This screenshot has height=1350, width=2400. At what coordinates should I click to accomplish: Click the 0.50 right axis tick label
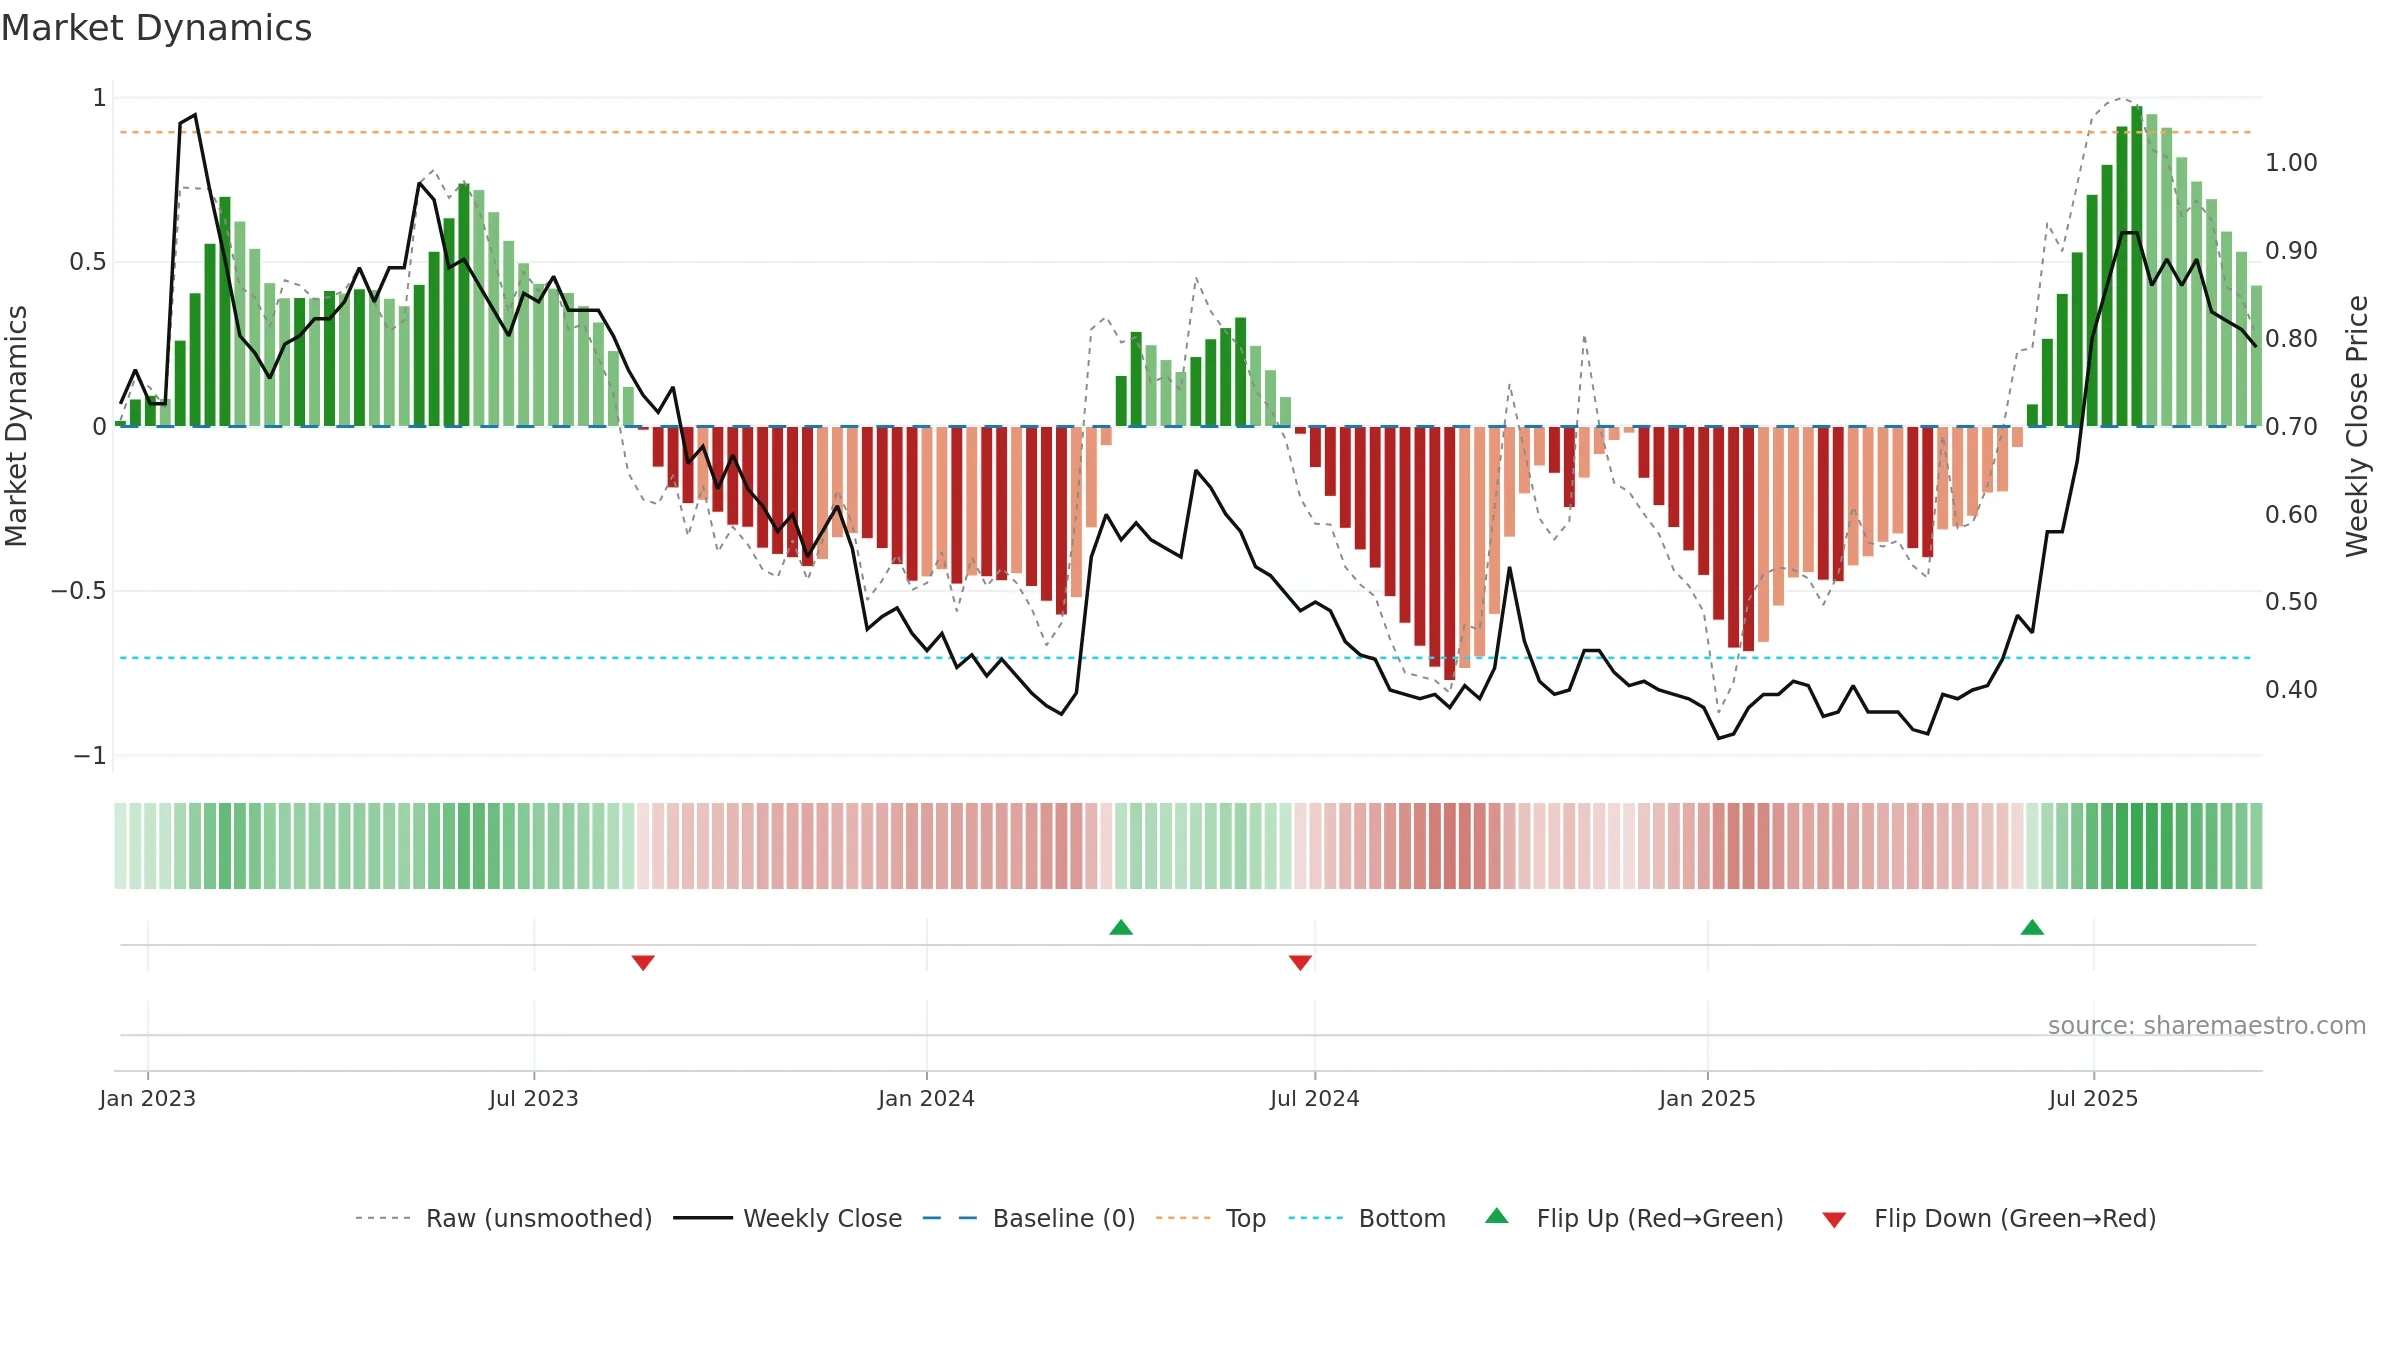point(2291,601)
